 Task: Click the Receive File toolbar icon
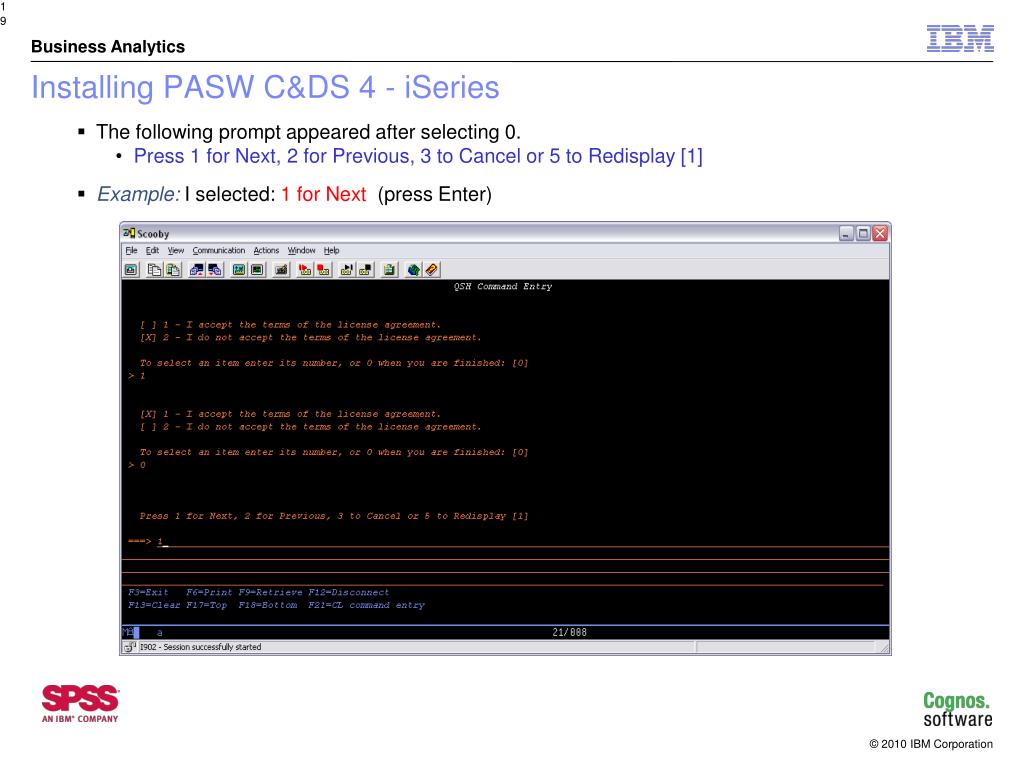pyautogui.click(x=215, y=270)
